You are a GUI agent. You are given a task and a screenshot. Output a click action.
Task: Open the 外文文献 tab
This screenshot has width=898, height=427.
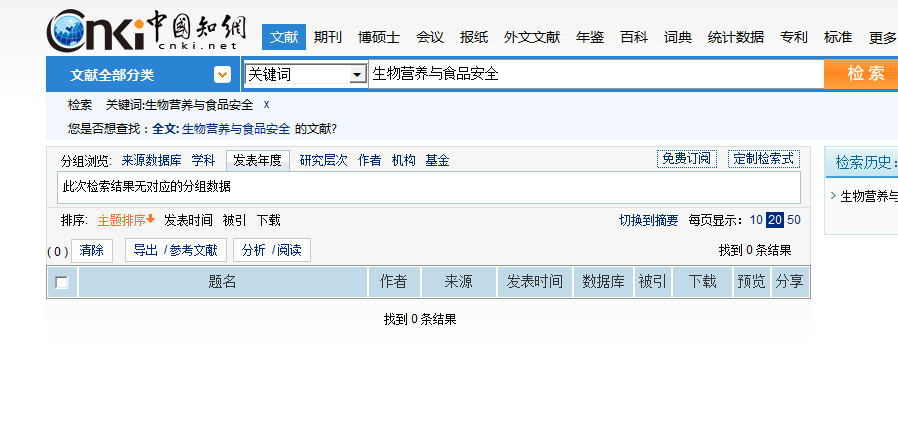click(x=532, y=38)
